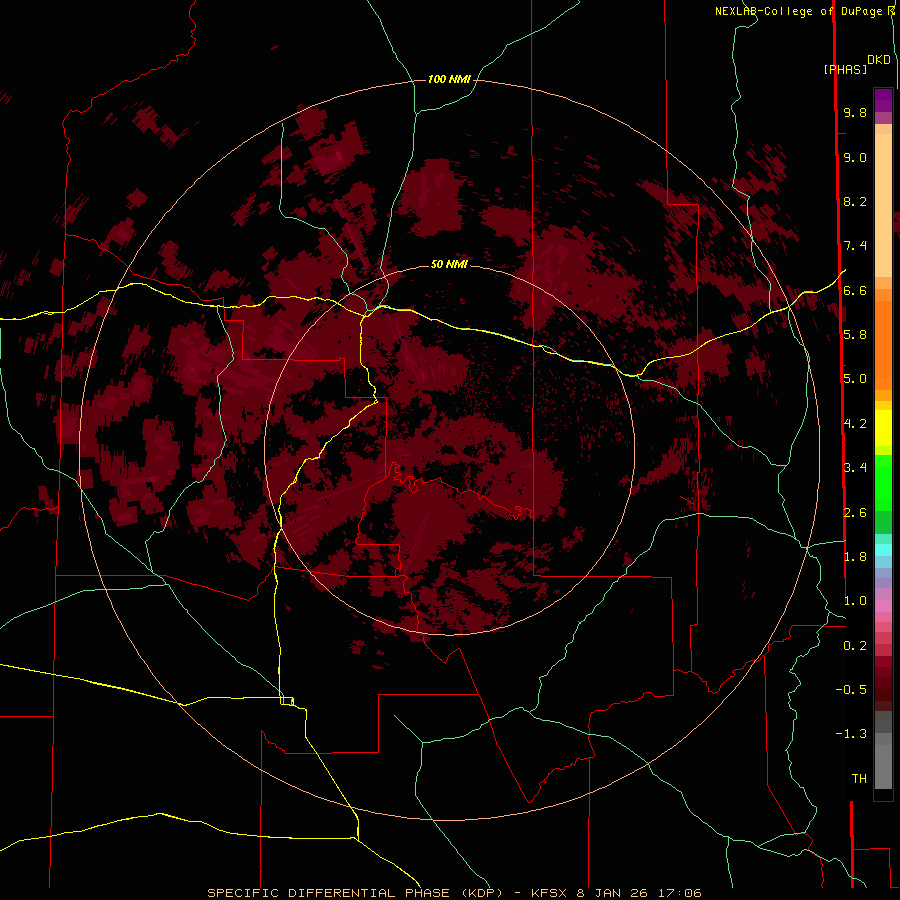Click the 50 NMI range ring label

449,264
